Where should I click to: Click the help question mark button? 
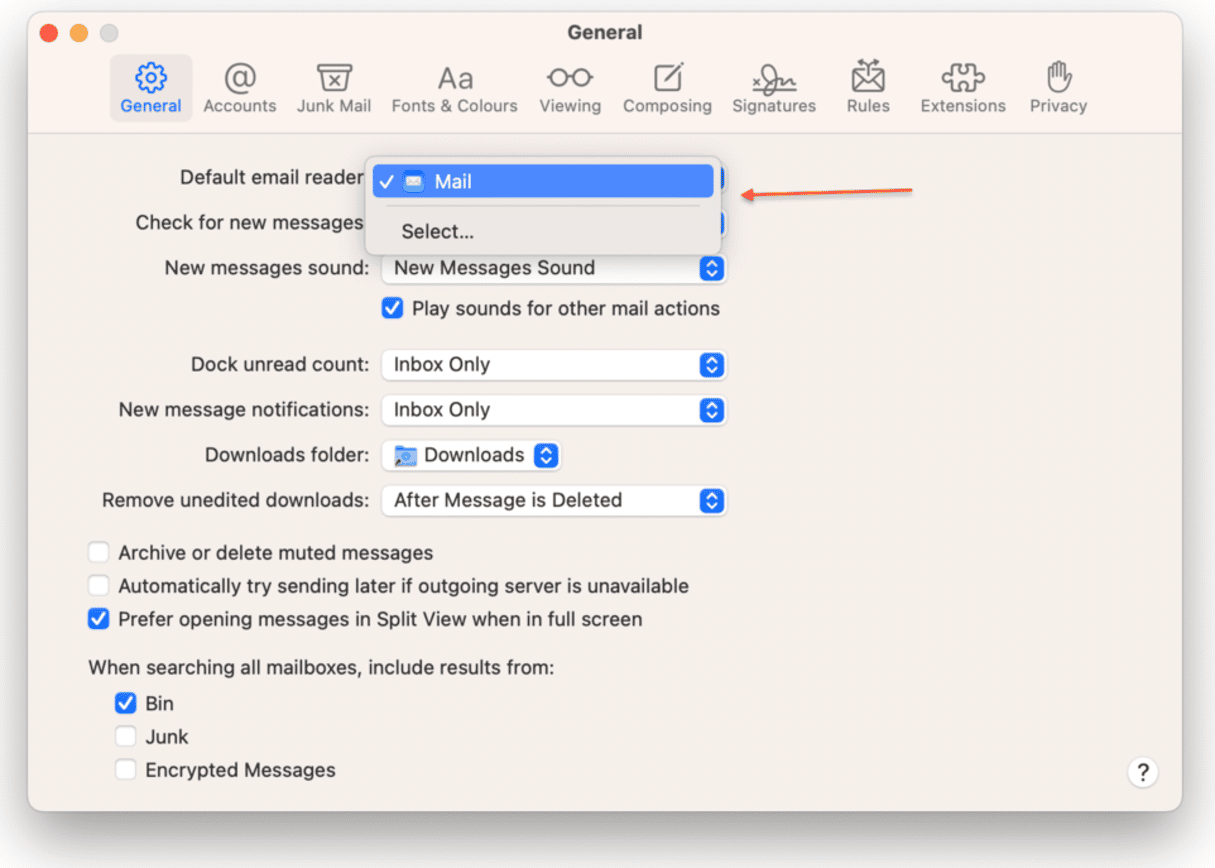(x=1142, y=772)
